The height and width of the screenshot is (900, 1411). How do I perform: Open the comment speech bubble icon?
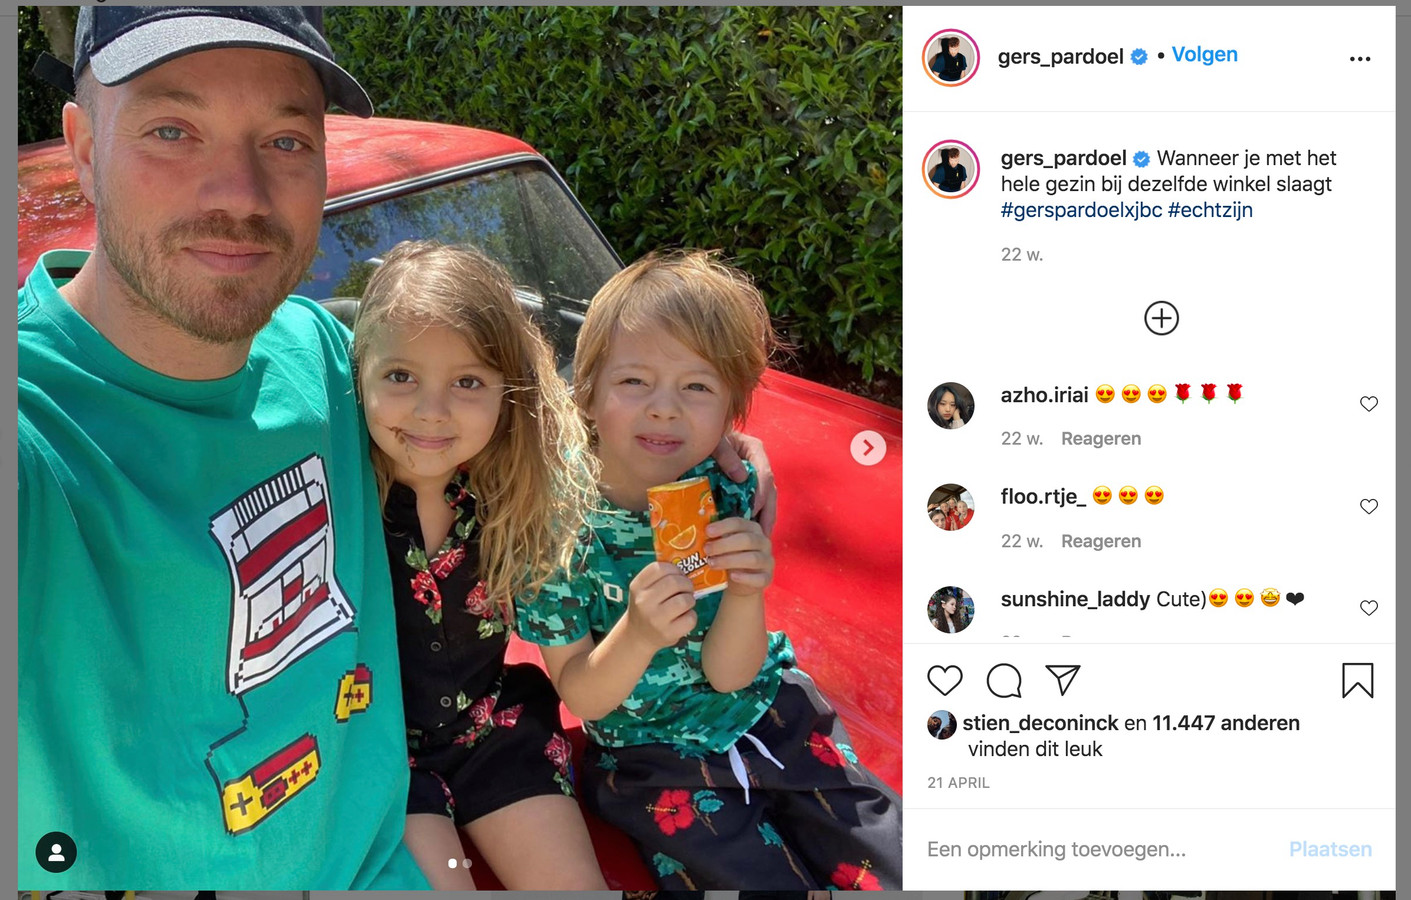[x=1004, y=681]
